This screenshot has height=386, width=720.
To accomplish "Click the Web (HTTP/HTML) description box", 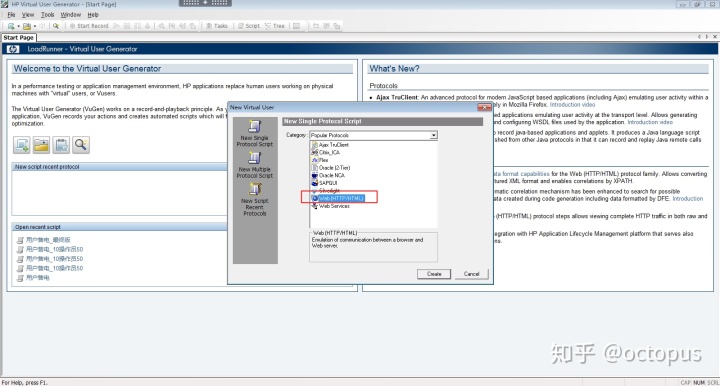I will [373, 247].
